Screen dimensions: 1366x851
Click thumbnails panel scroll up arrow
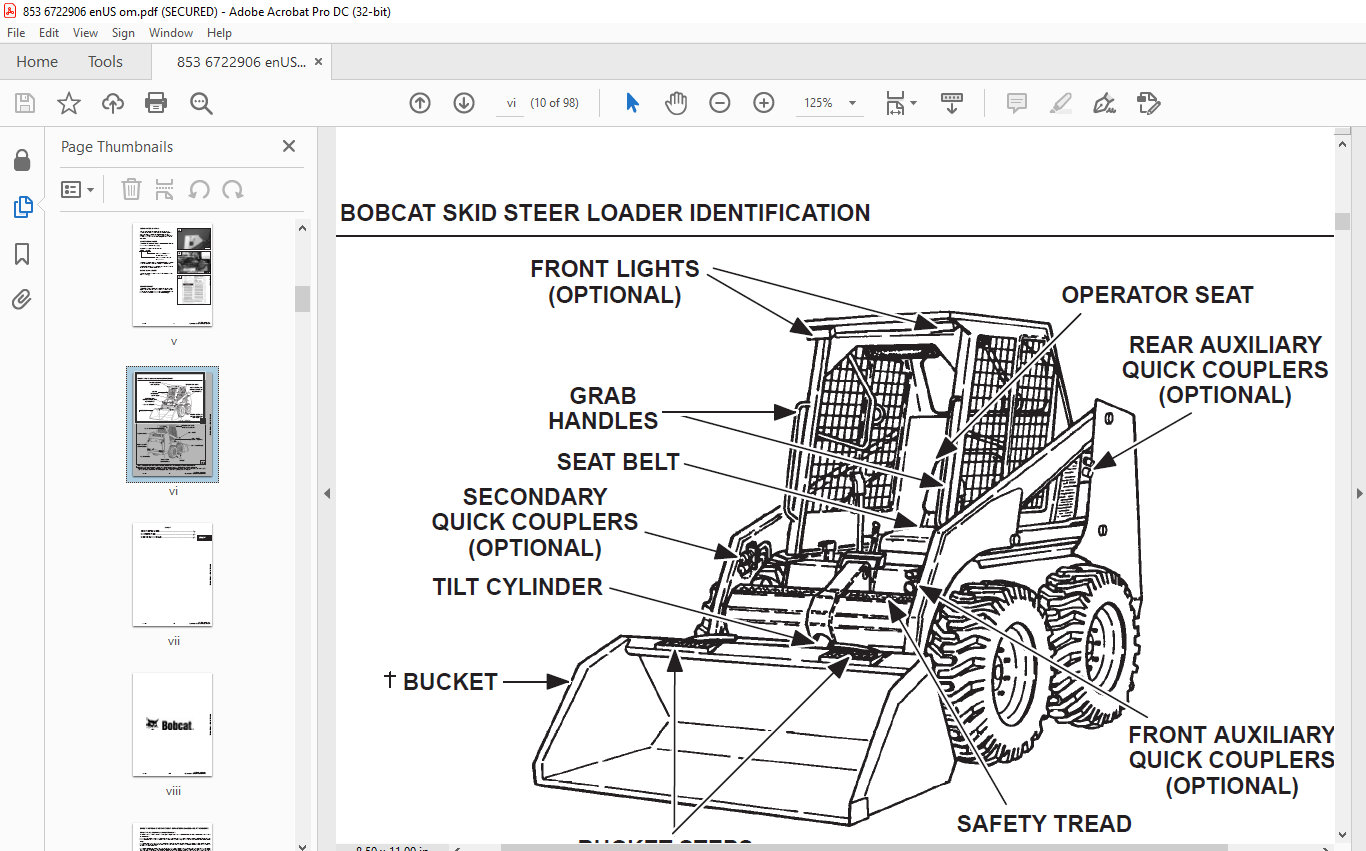tap(302, 227)
